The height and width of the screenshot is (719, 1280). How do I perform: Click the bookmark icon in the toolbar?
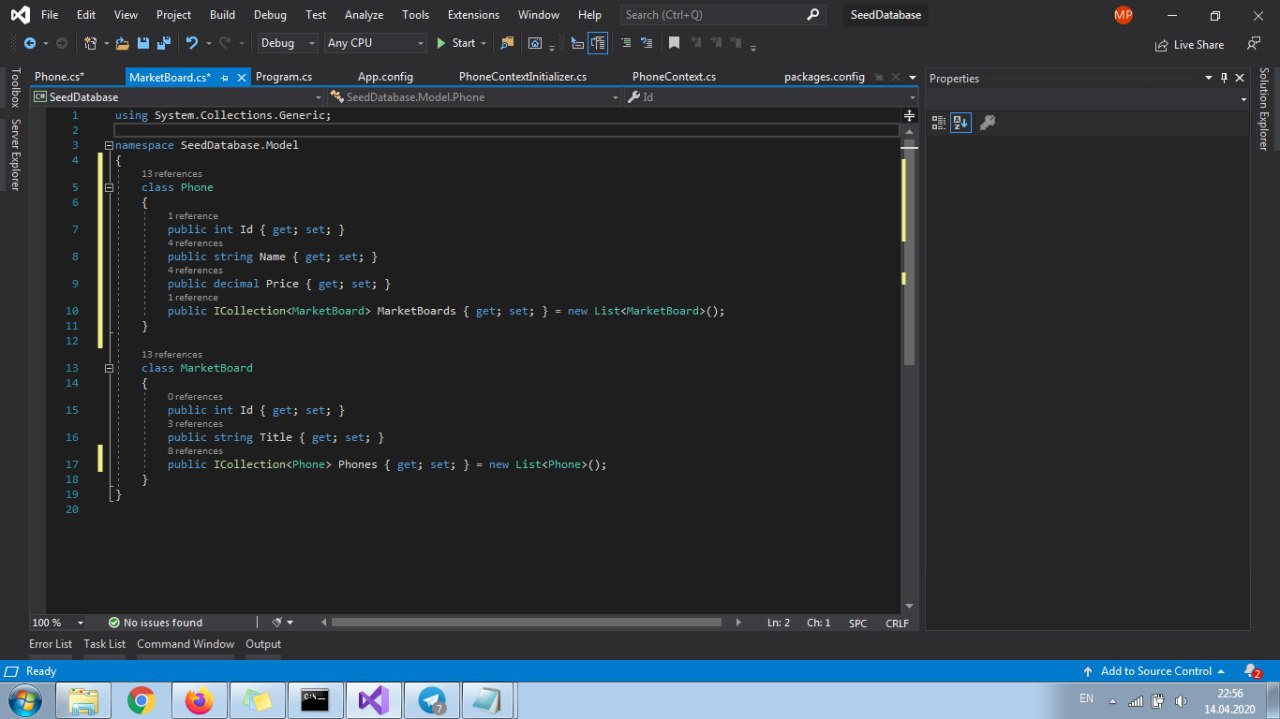tap(674, 43)
